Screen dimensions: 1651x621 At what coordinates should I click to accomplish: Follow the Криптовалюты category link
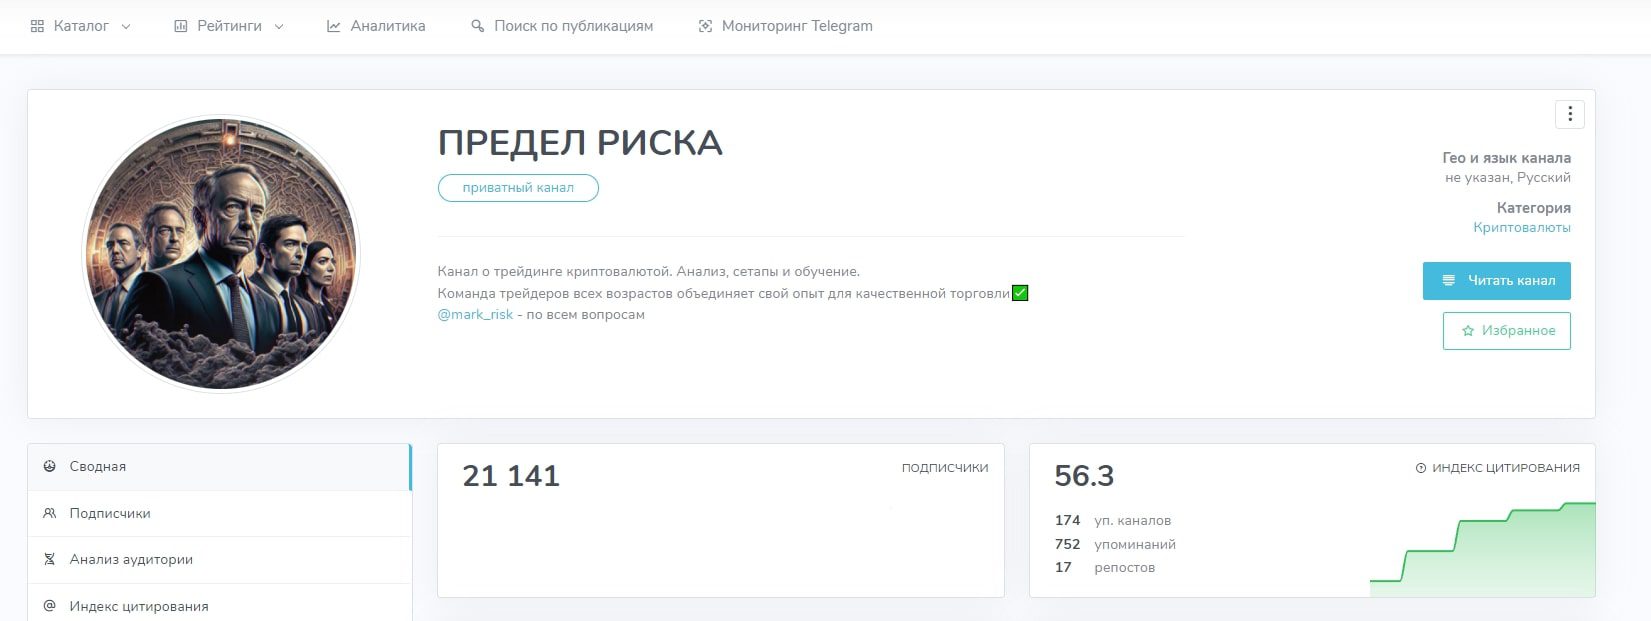[1521, 228]
